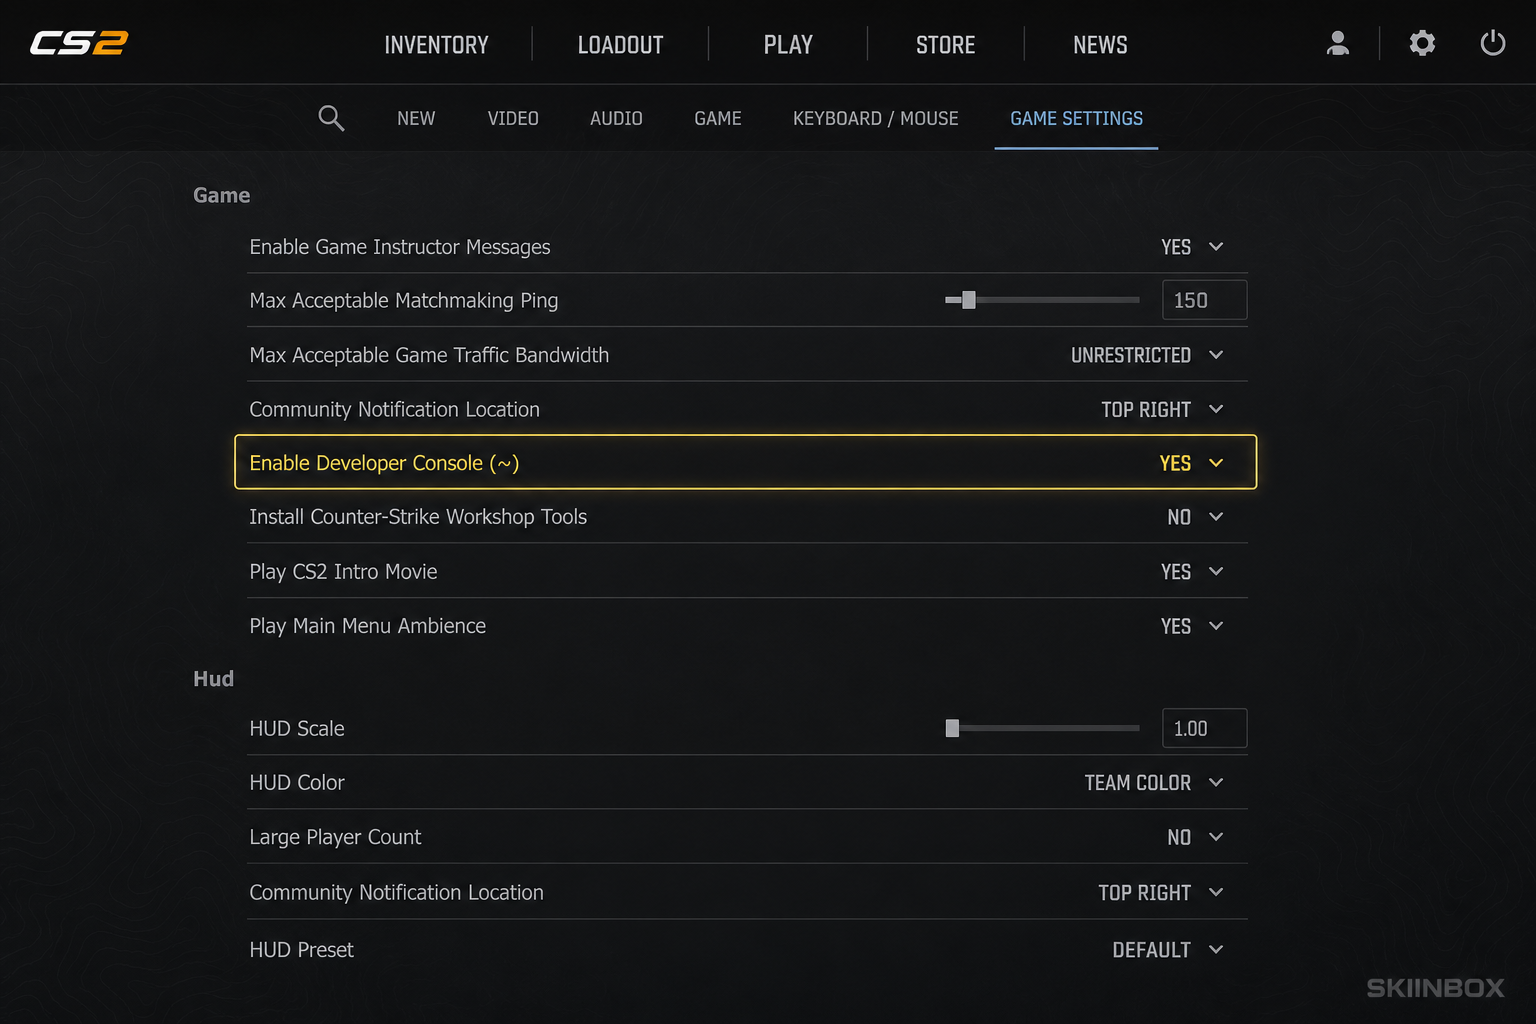This screenshot has width=1536, height=1024.
Task: Switch to the Game tab
Action: pos(718,118)
